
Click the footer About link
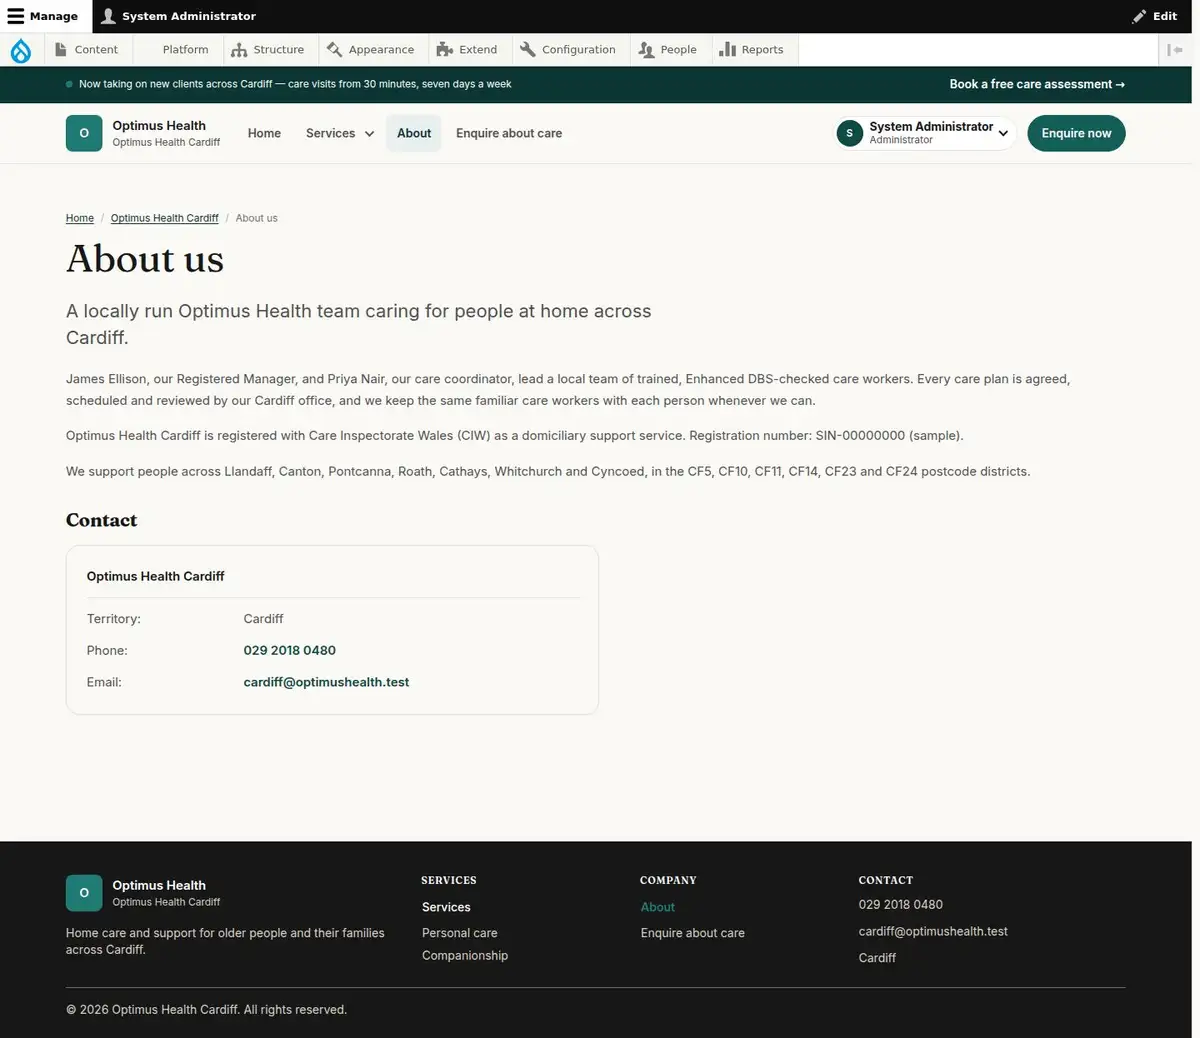(x=658, y=907)
